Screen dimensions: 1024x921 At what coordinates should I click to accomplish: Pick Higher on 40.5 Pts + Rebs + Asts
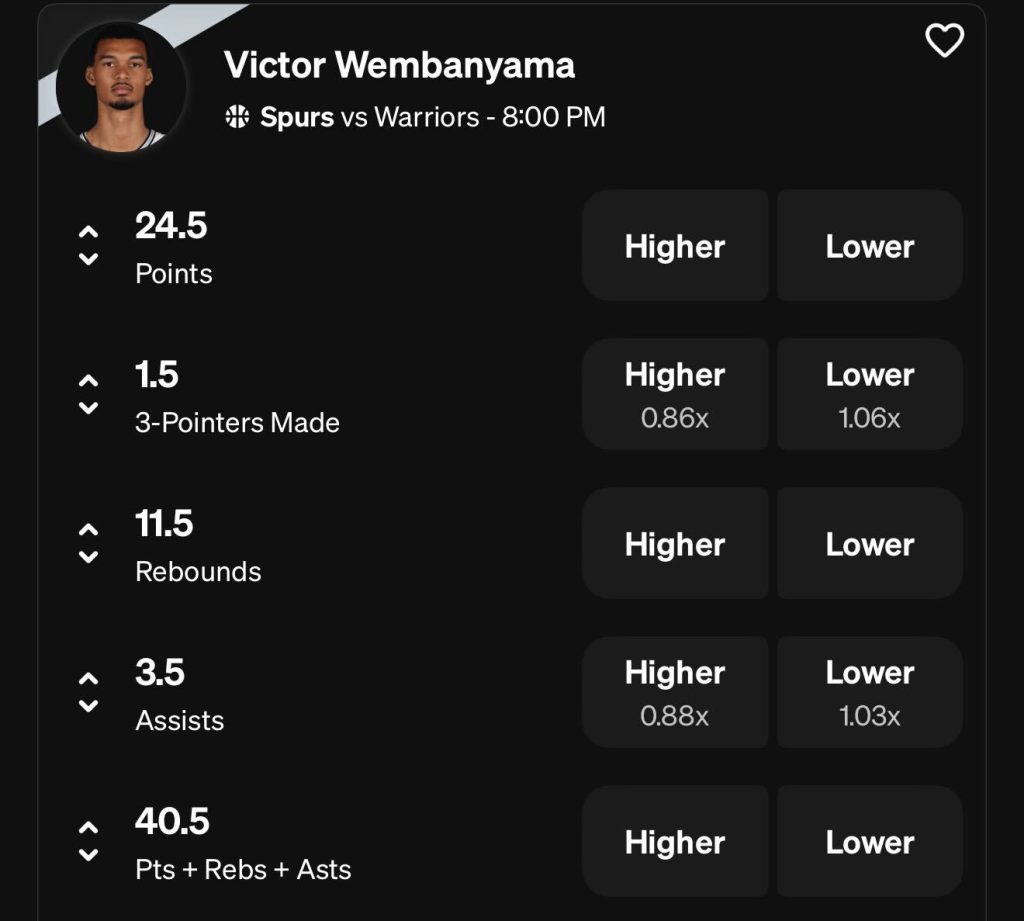675,841
